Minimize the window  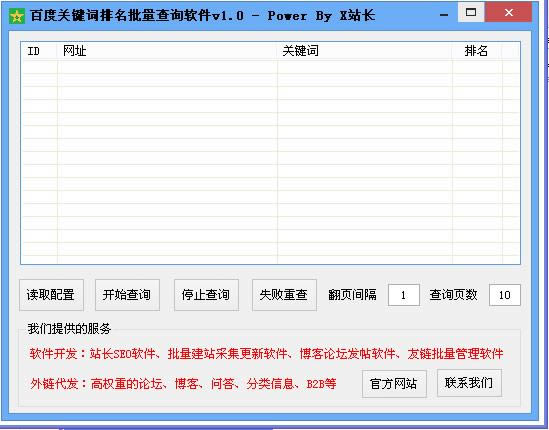coord(444,15)
